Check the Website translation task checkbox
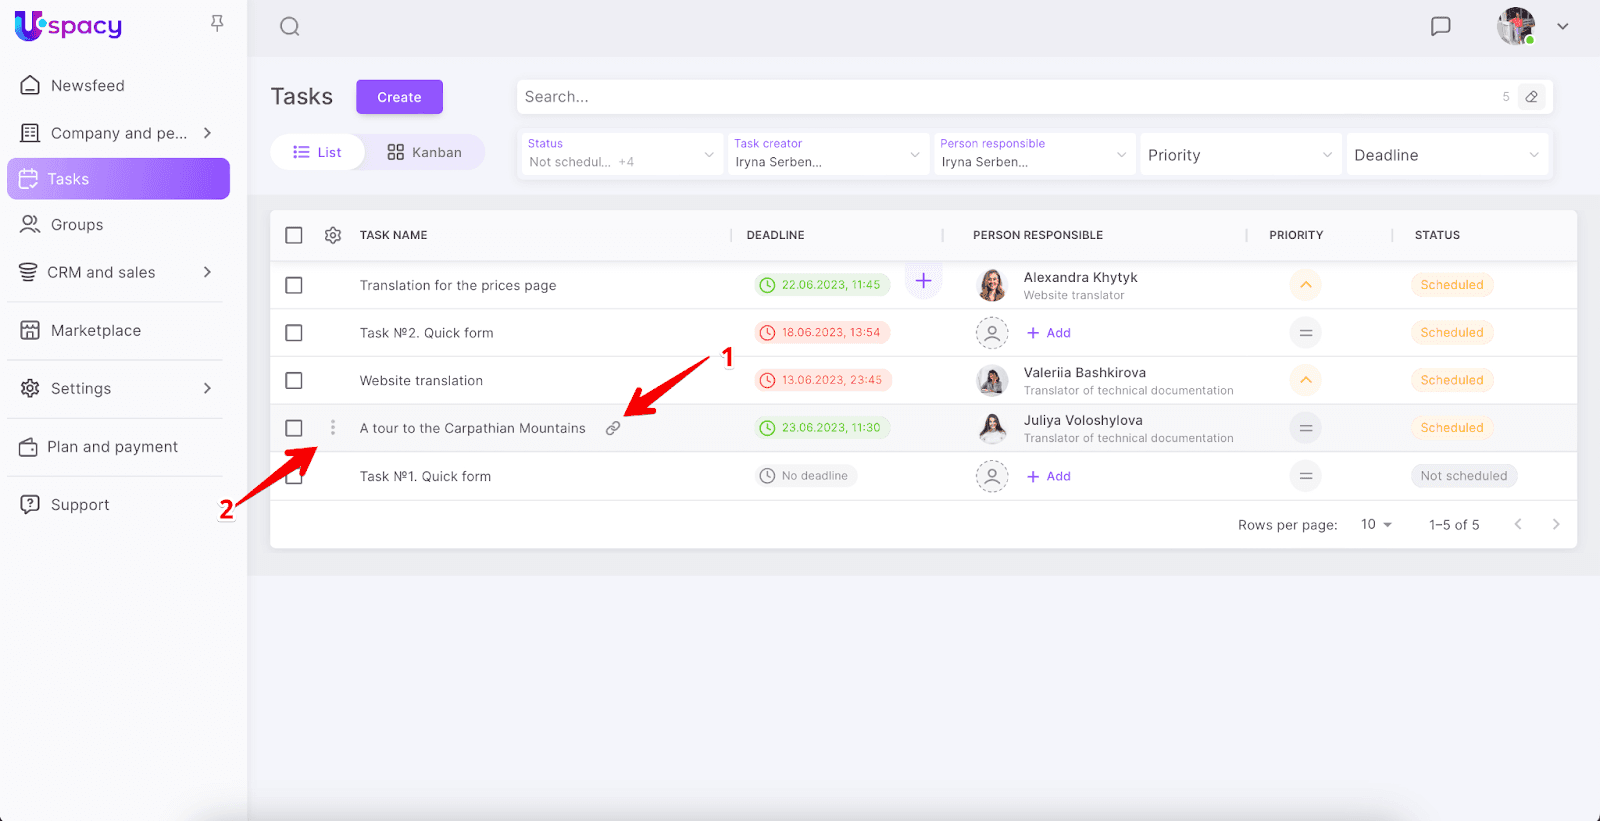The height and width of the screenshot is (821, 1600). pyautogui.click(x=294, y=381)
